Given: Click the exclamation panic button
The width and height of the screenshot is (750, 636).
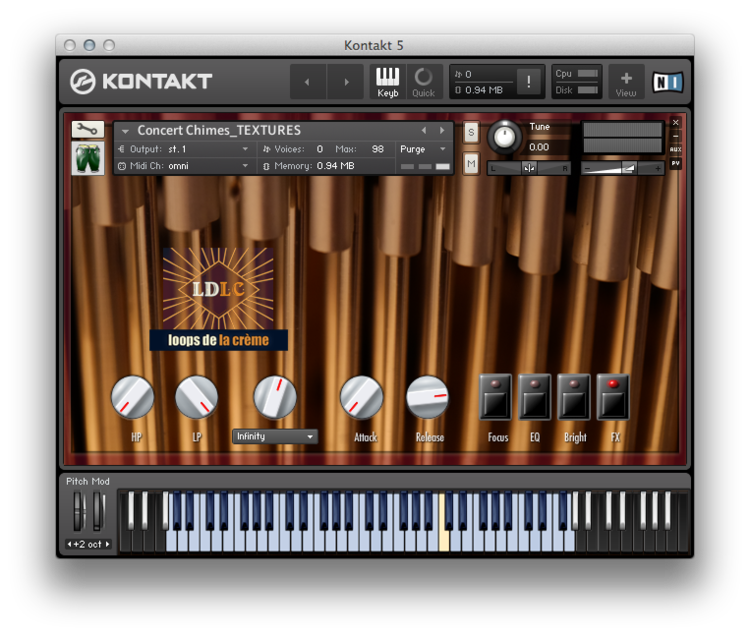Looking at the screenshot, I should pyautogui.click(x=529, y=82).
